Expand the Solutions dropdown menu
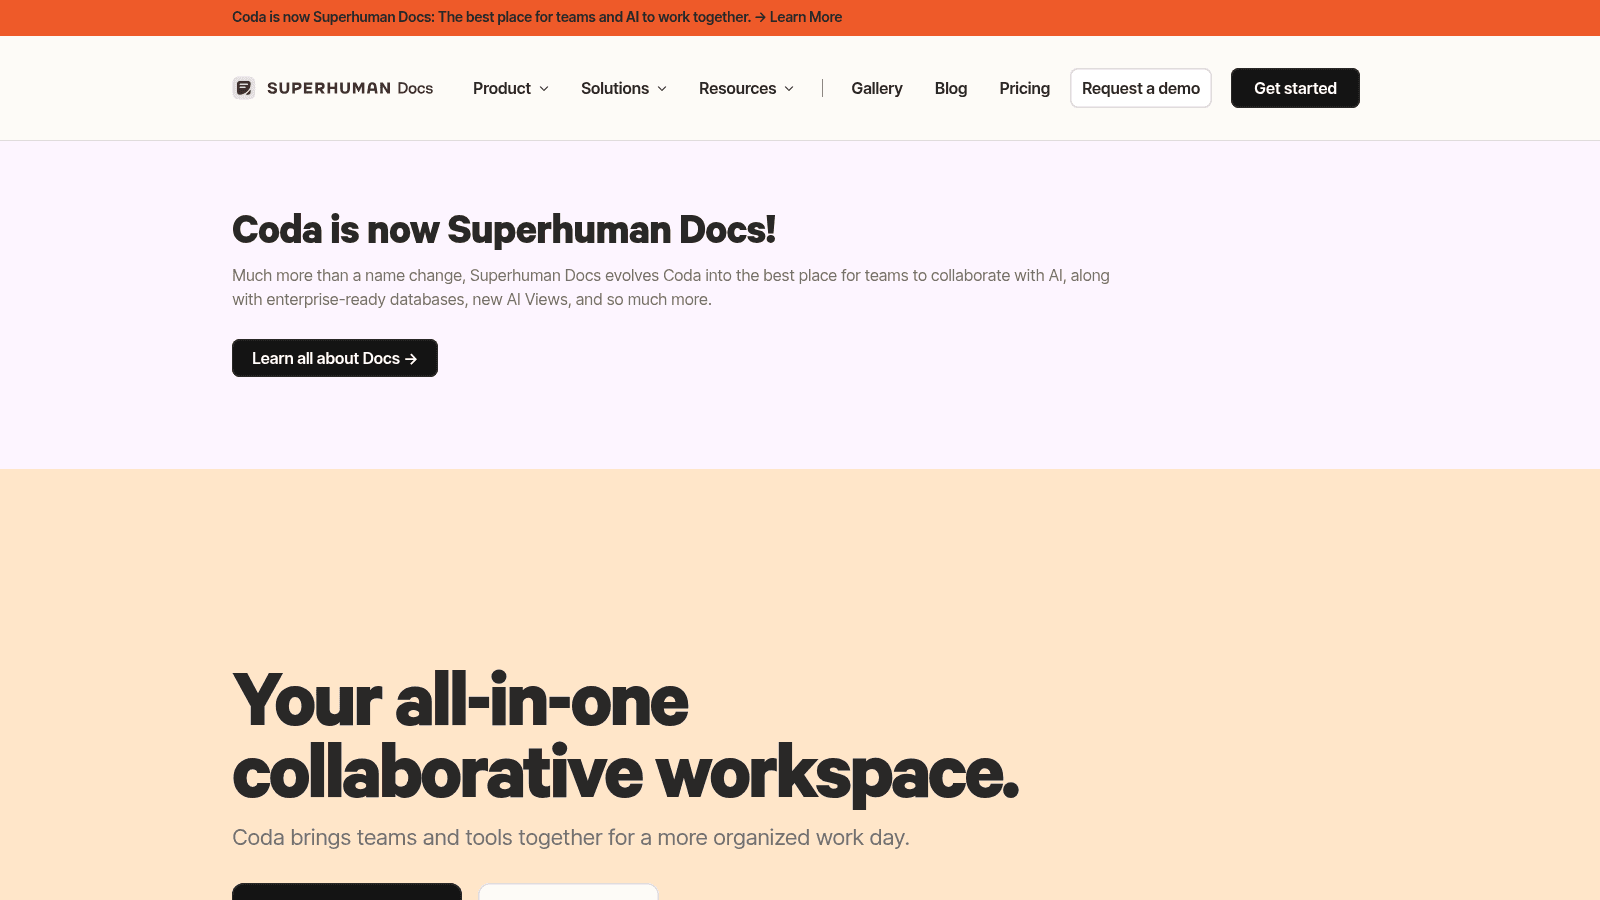 [x=624, y=88]
